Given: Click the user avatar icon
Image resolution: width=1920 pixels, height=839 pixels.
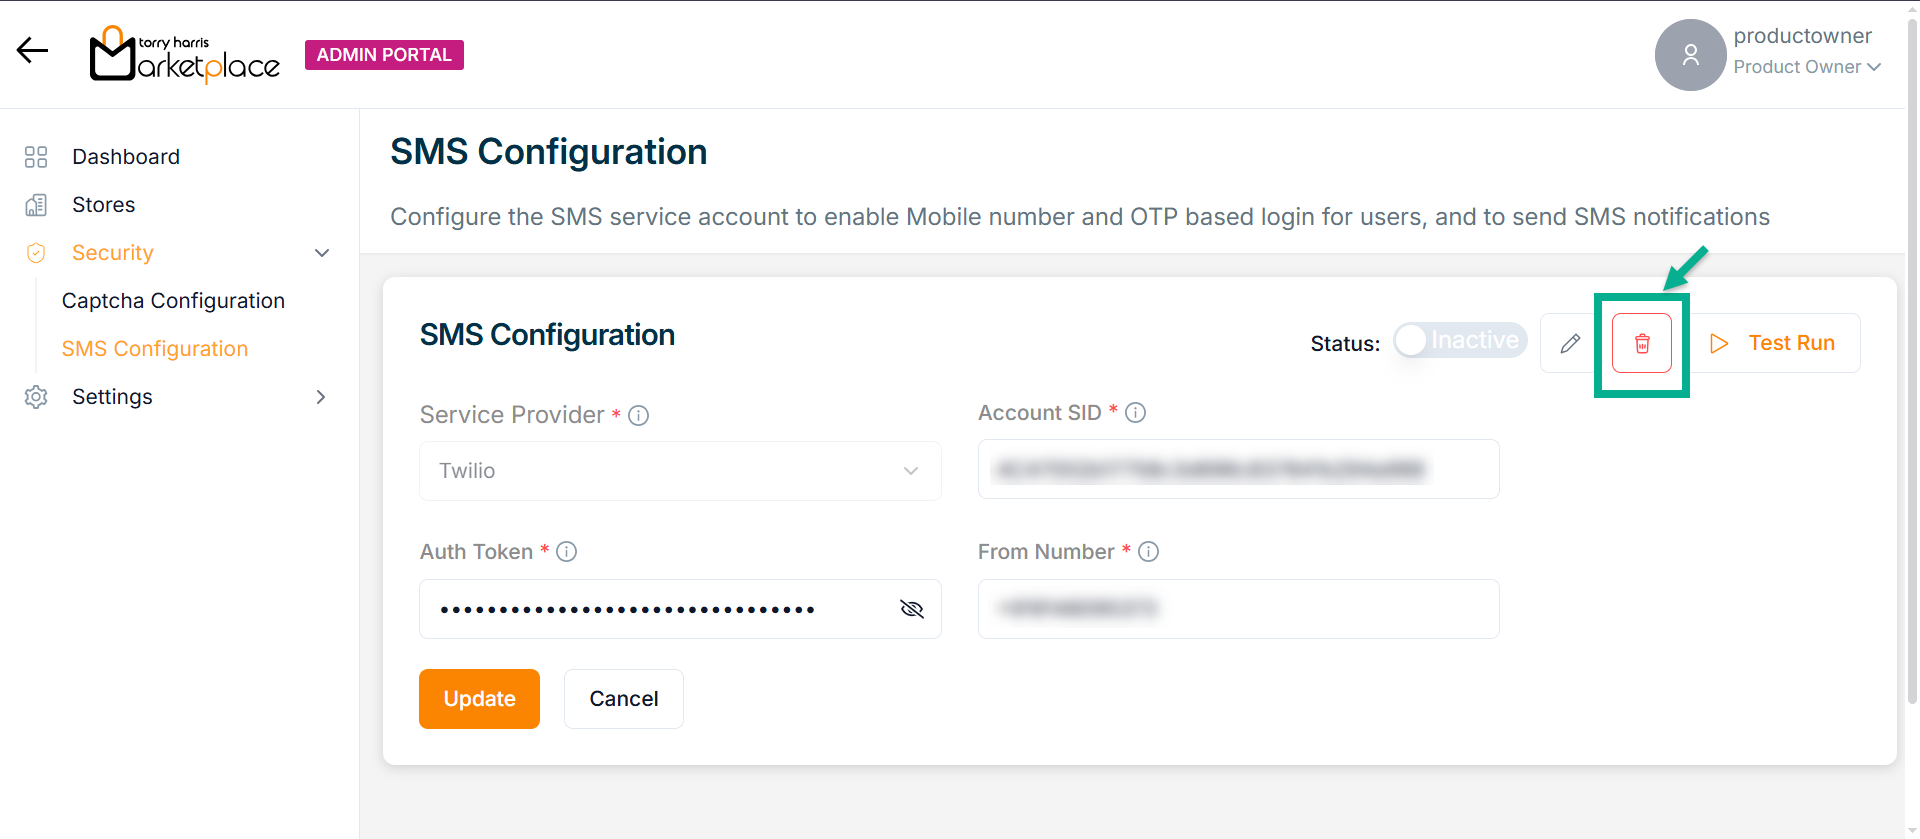Looking at the screenshot, I should coord(1690,55).
